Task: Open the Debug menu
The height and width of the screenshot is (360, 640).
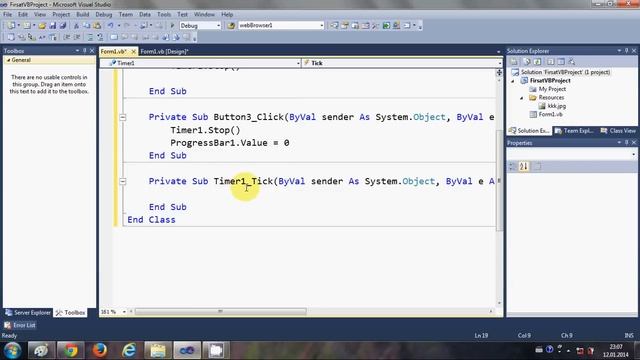Action: (x=104, y=14)
